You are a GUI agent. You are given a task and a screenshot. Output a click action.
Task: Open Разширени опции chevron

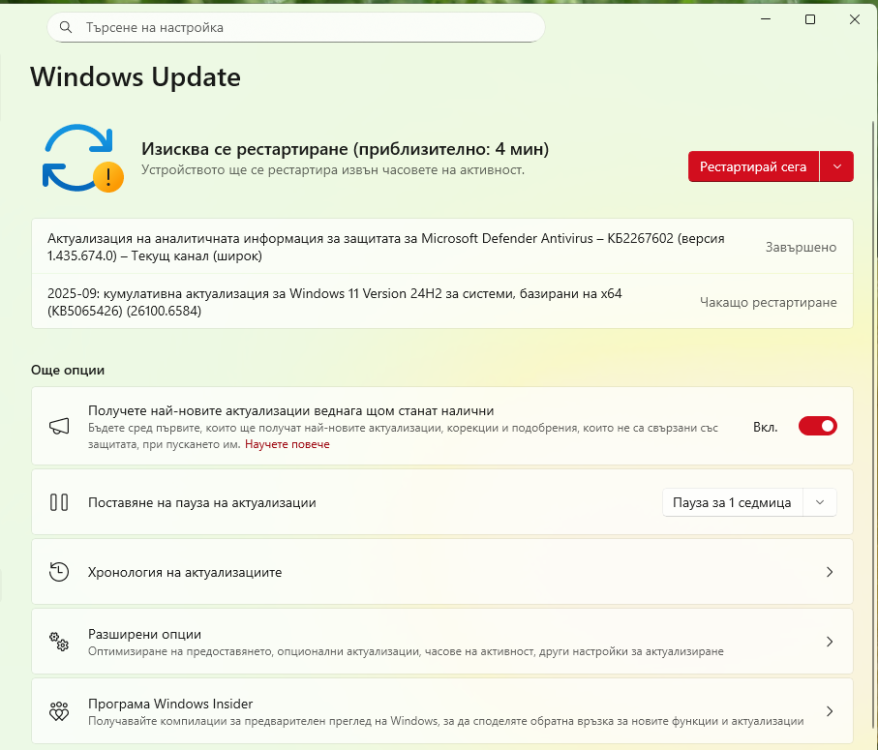[x=830, y=641]
